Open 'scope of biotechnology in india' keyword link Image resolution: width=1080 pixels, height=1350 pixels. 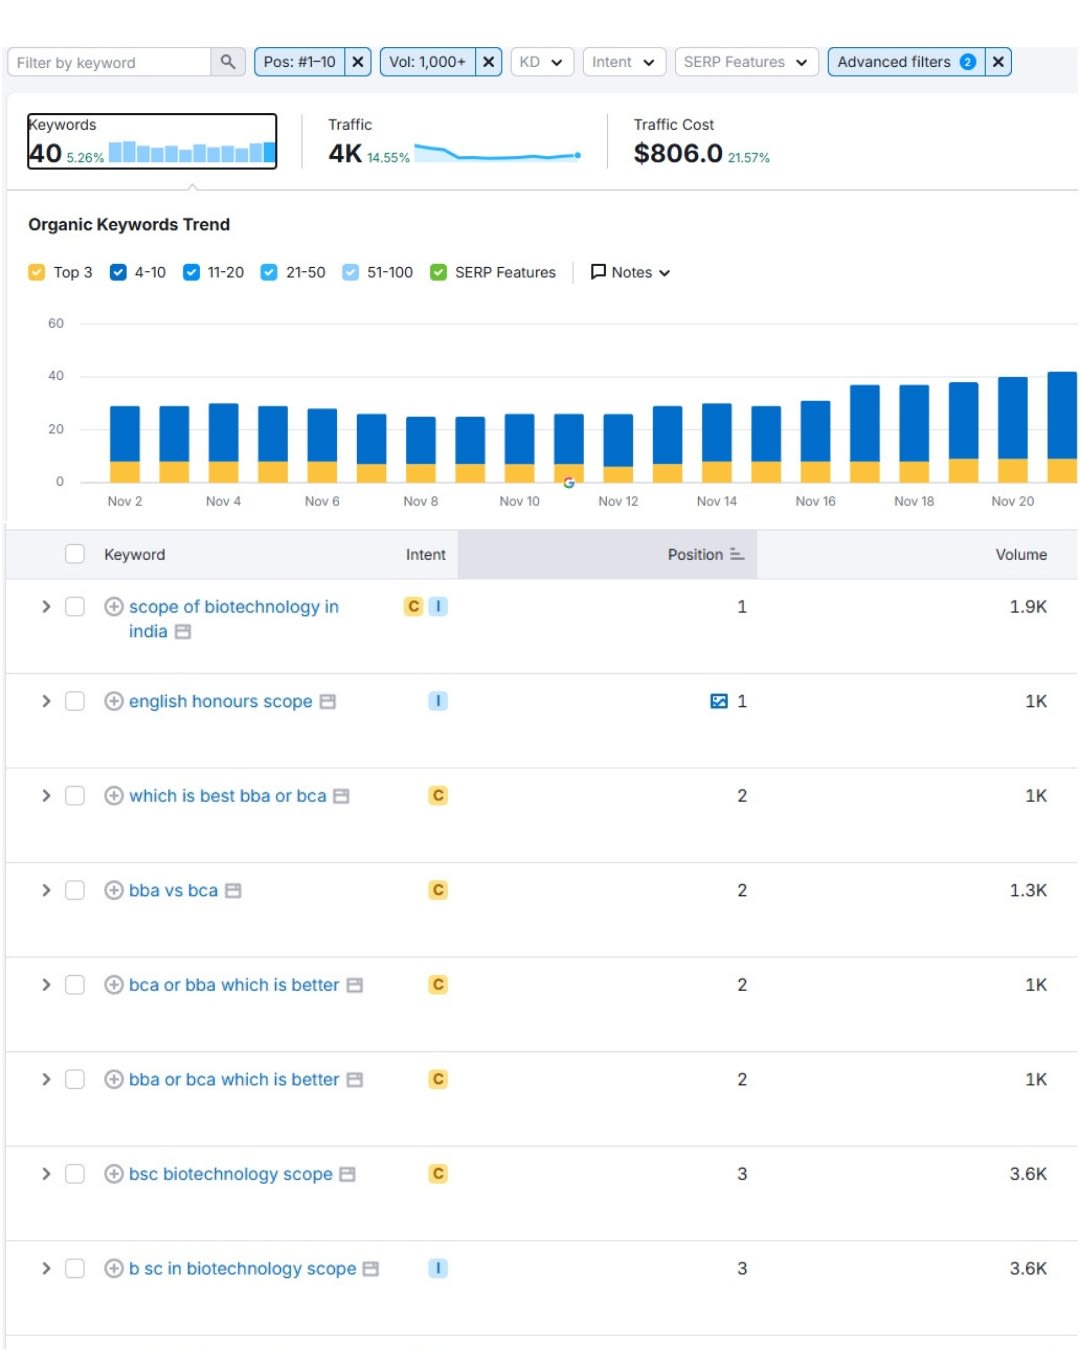pos(233,607)
